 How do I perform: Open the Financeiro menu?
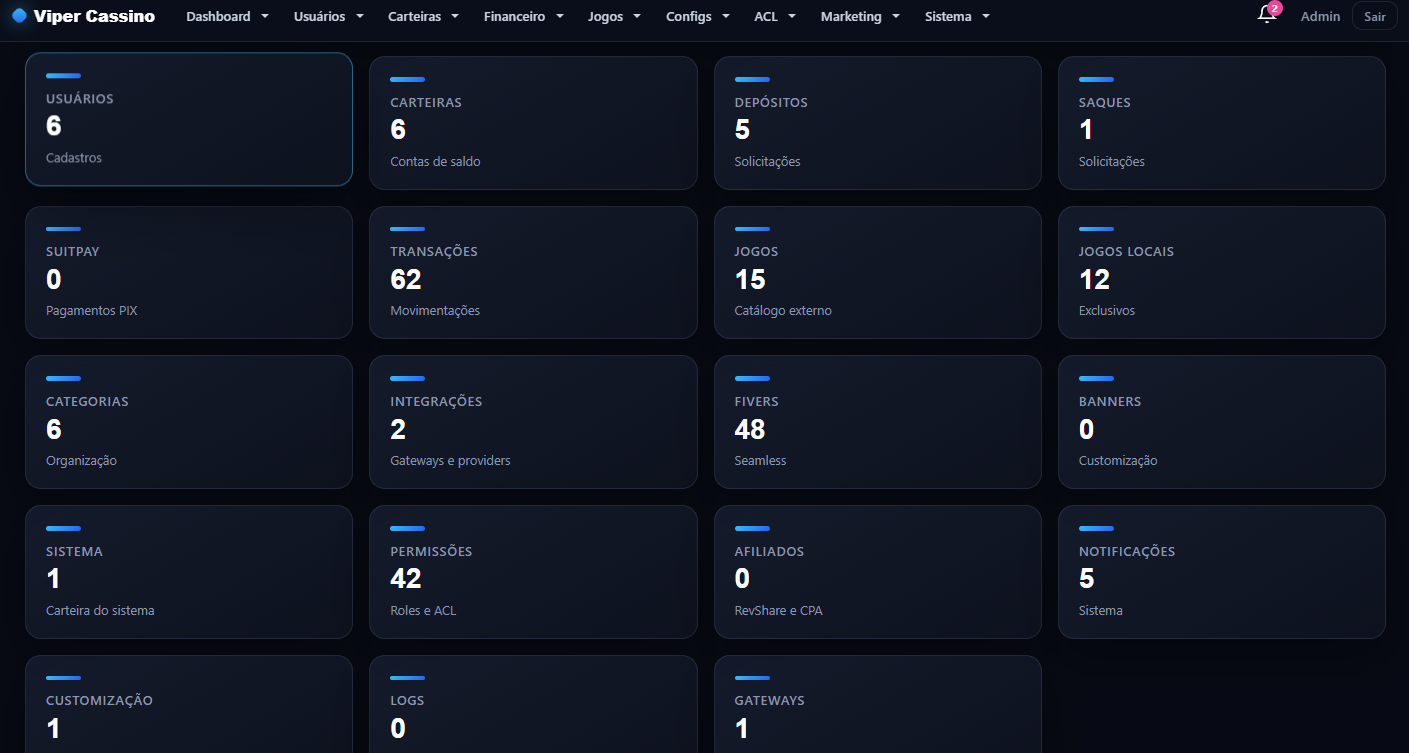[523, 16]
